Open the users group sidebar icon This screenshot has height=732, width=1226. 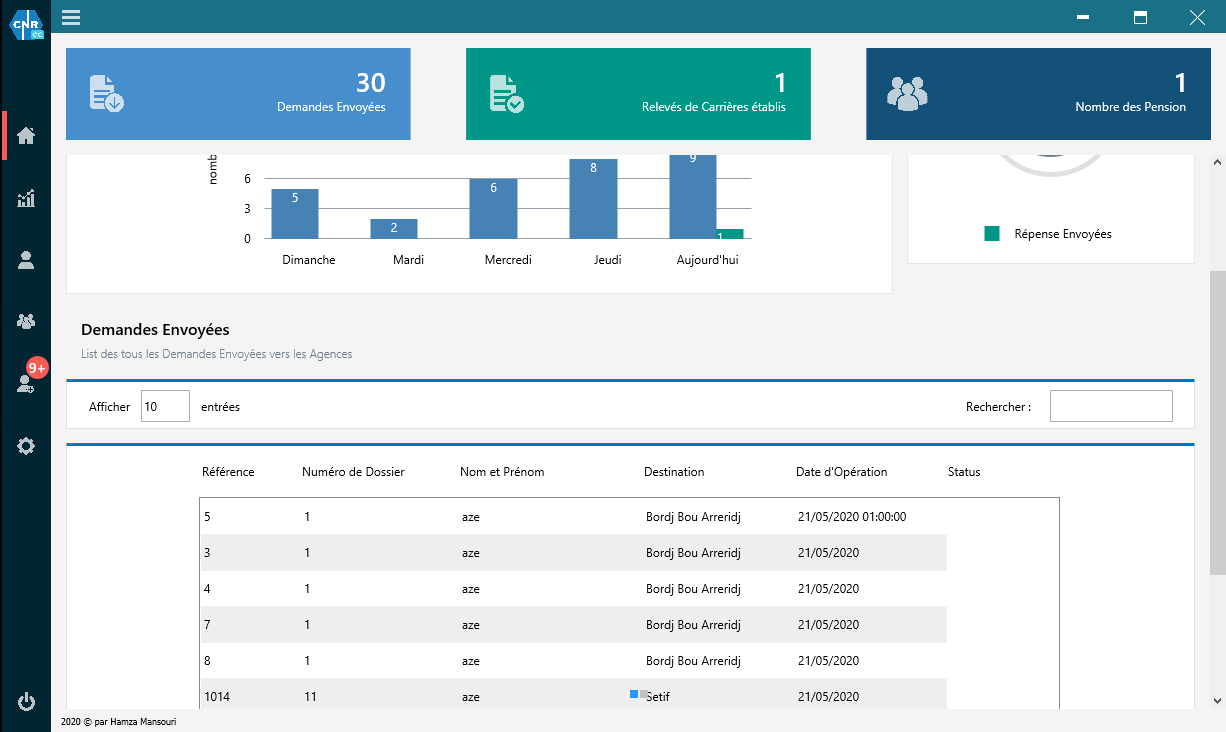(26, 321)
